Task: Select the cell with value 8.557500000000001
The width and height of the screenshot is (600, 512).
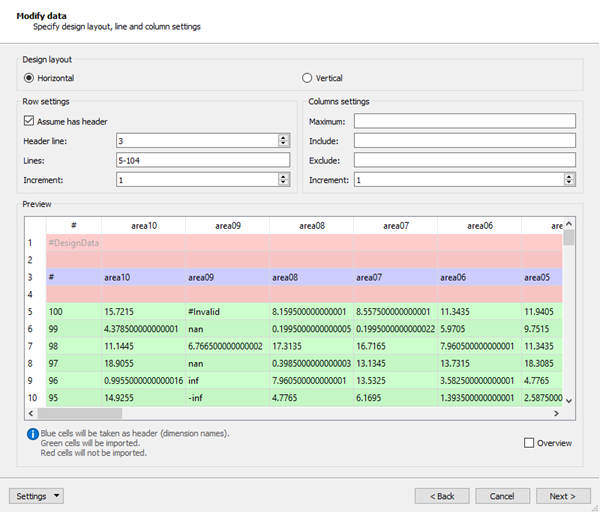Action: pos(396,311)
